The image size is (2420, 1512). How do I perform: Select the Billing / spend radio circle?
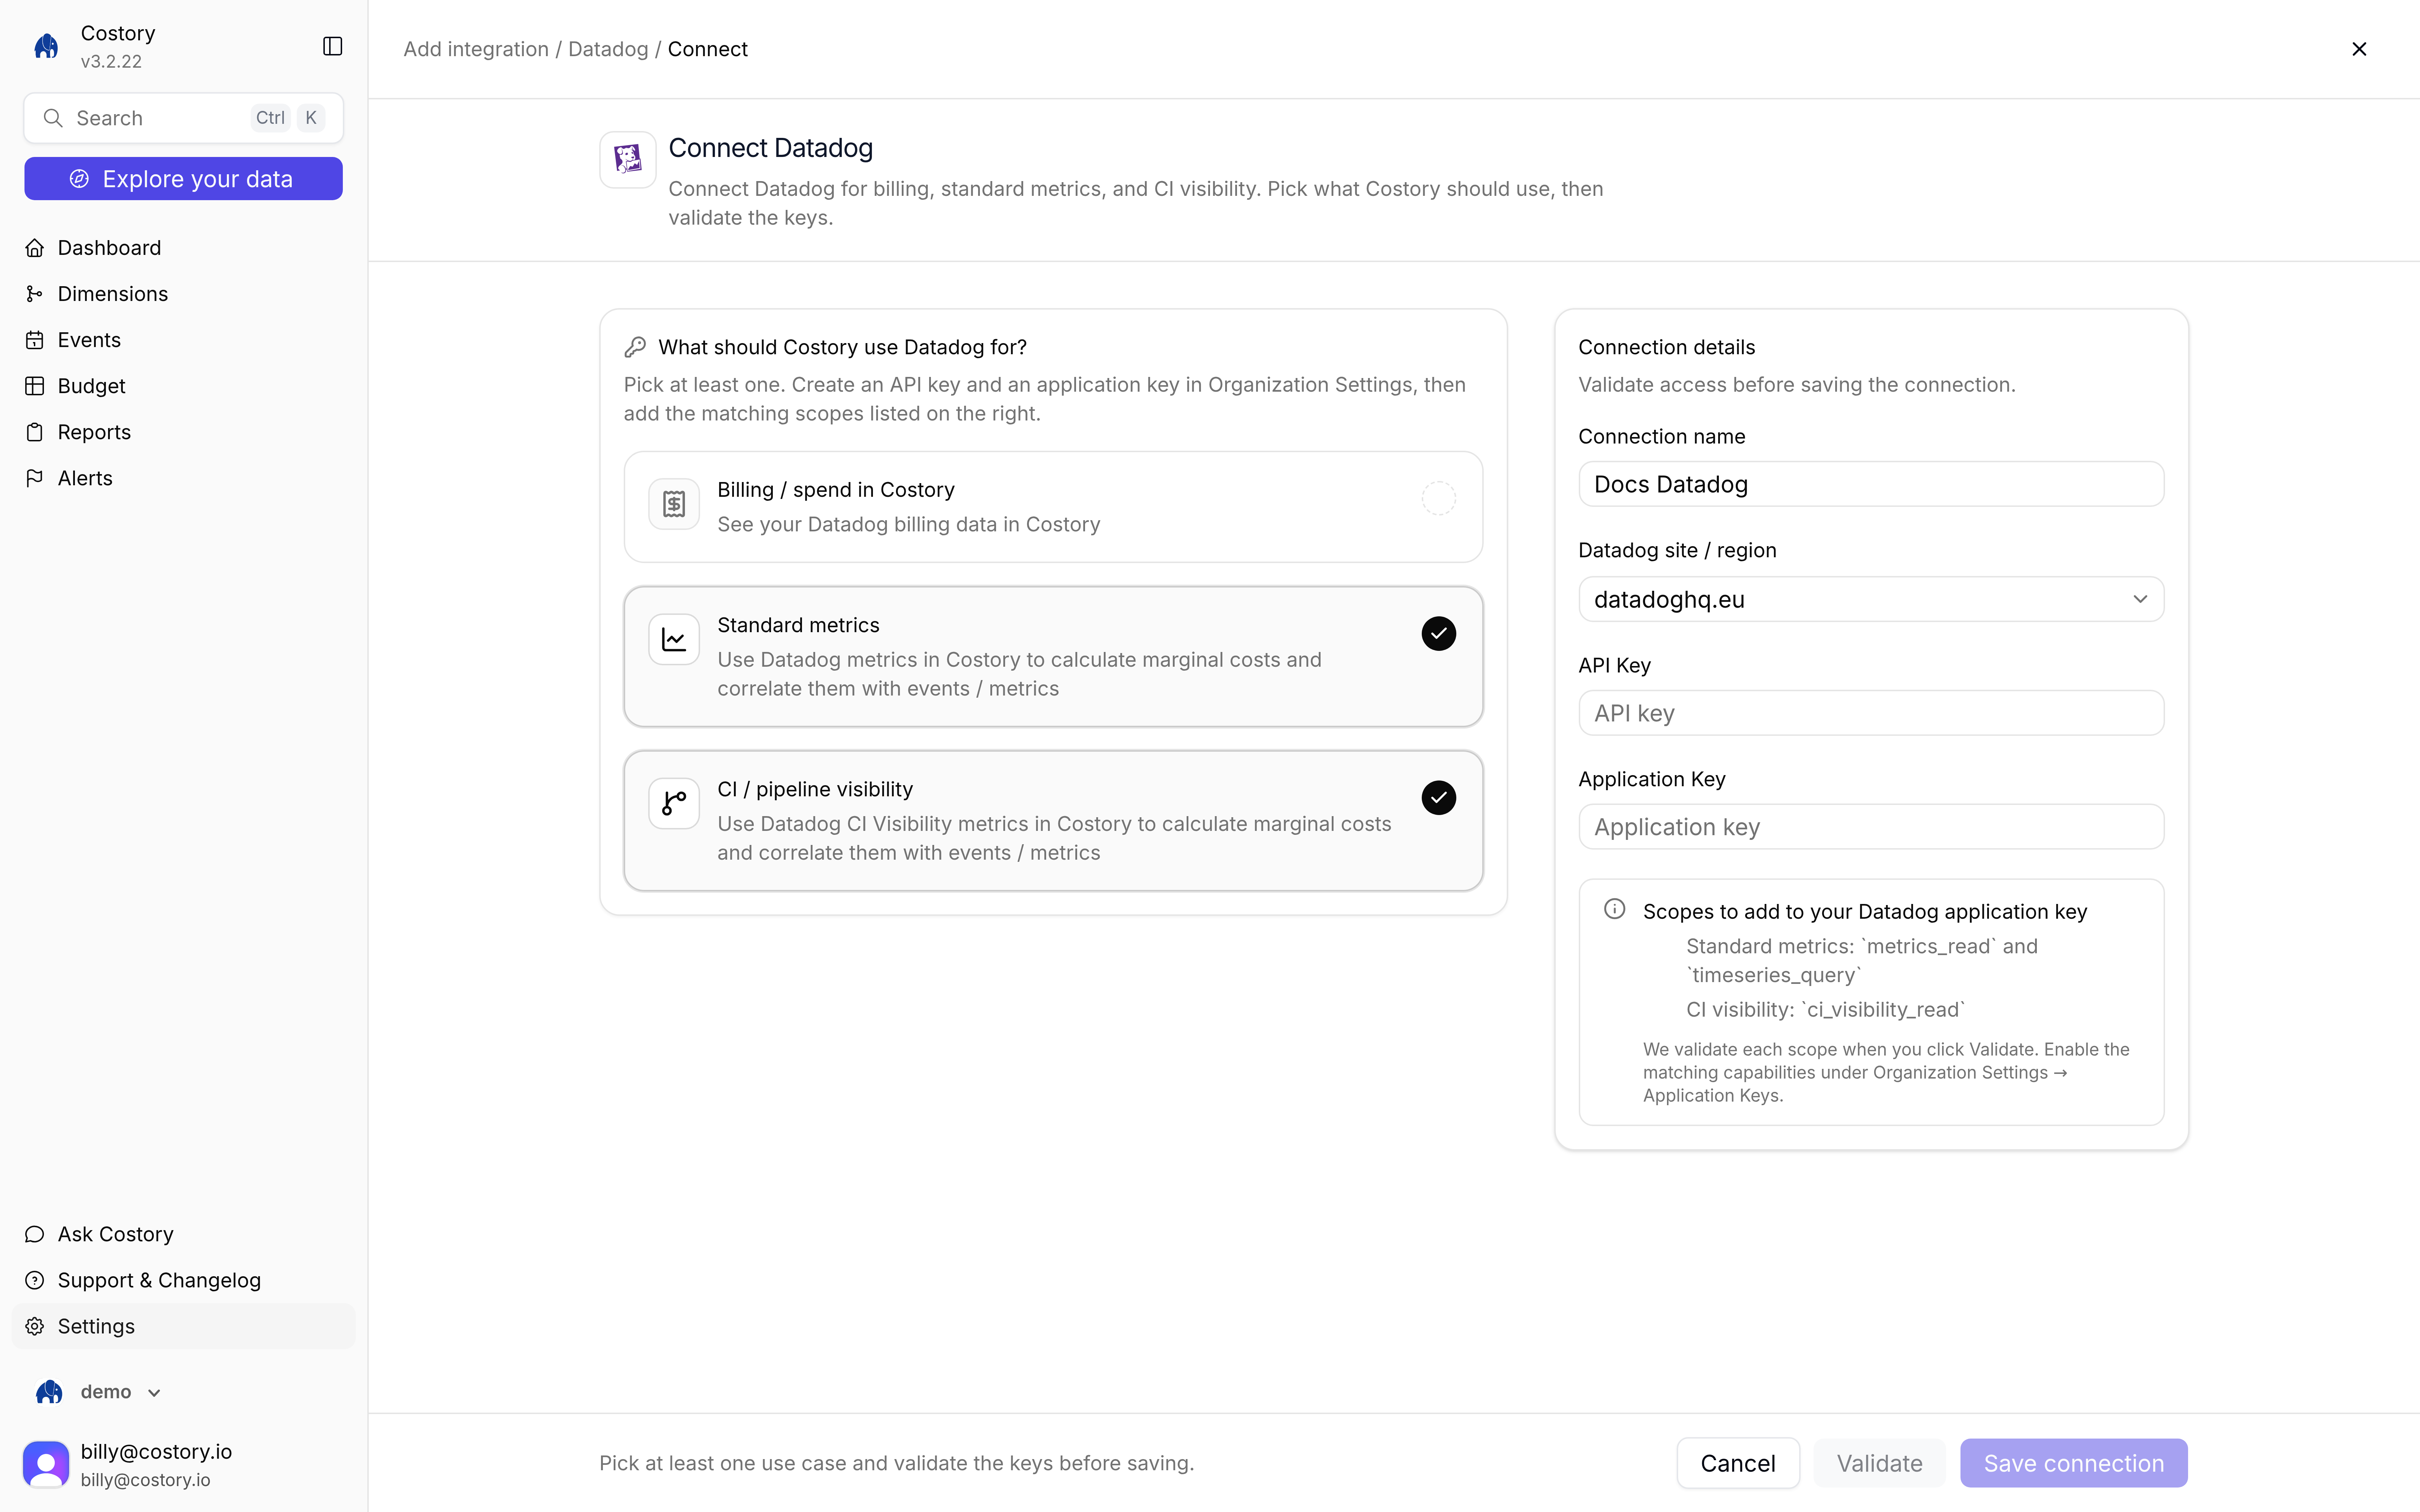coord(1439,498)
